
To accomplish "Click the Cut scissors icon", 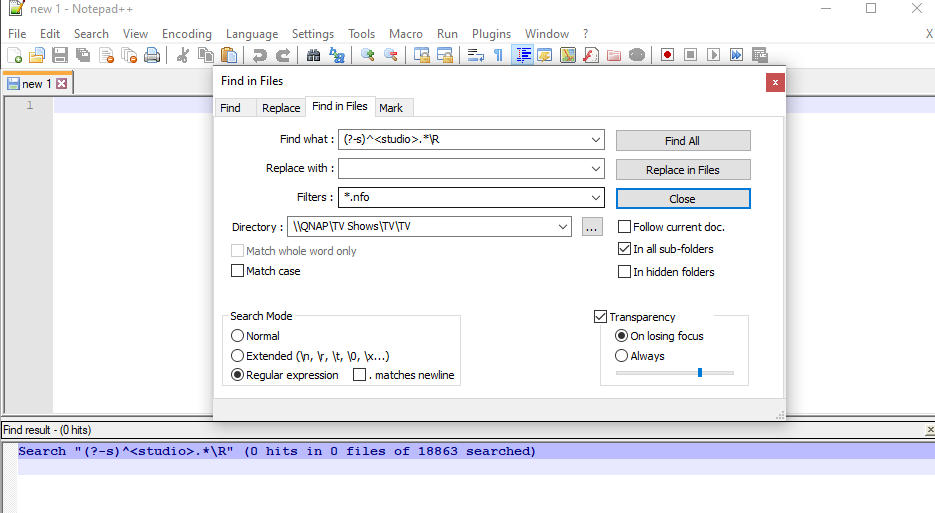I will [183, 55].
